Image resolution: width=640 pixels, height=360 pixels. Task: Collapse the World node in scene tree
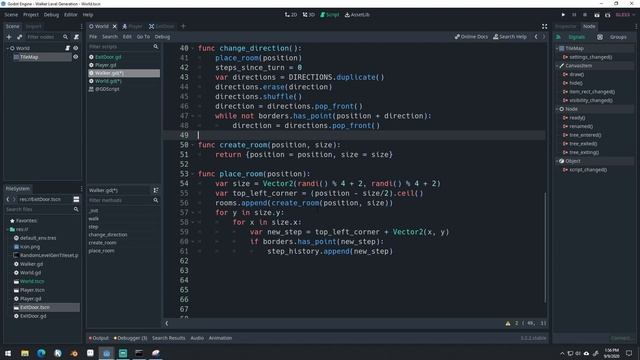(x=7, y=48)
